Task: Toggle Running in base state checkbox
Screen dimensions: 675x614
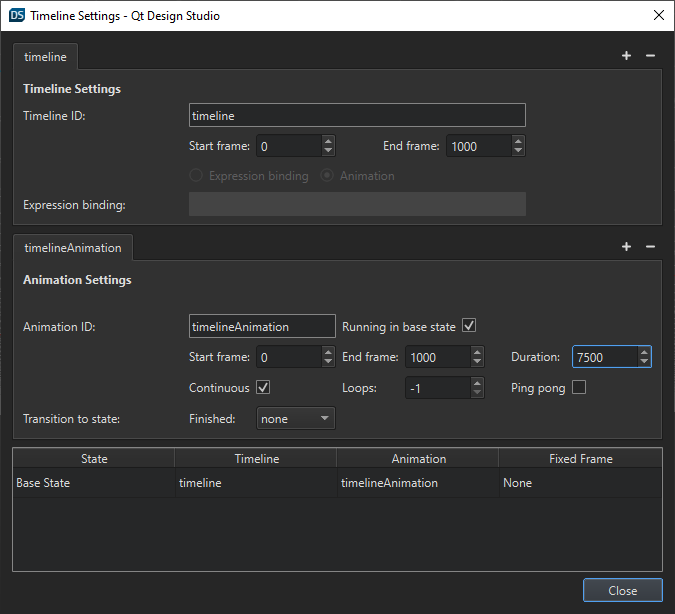Action: [x=469, y=326]
